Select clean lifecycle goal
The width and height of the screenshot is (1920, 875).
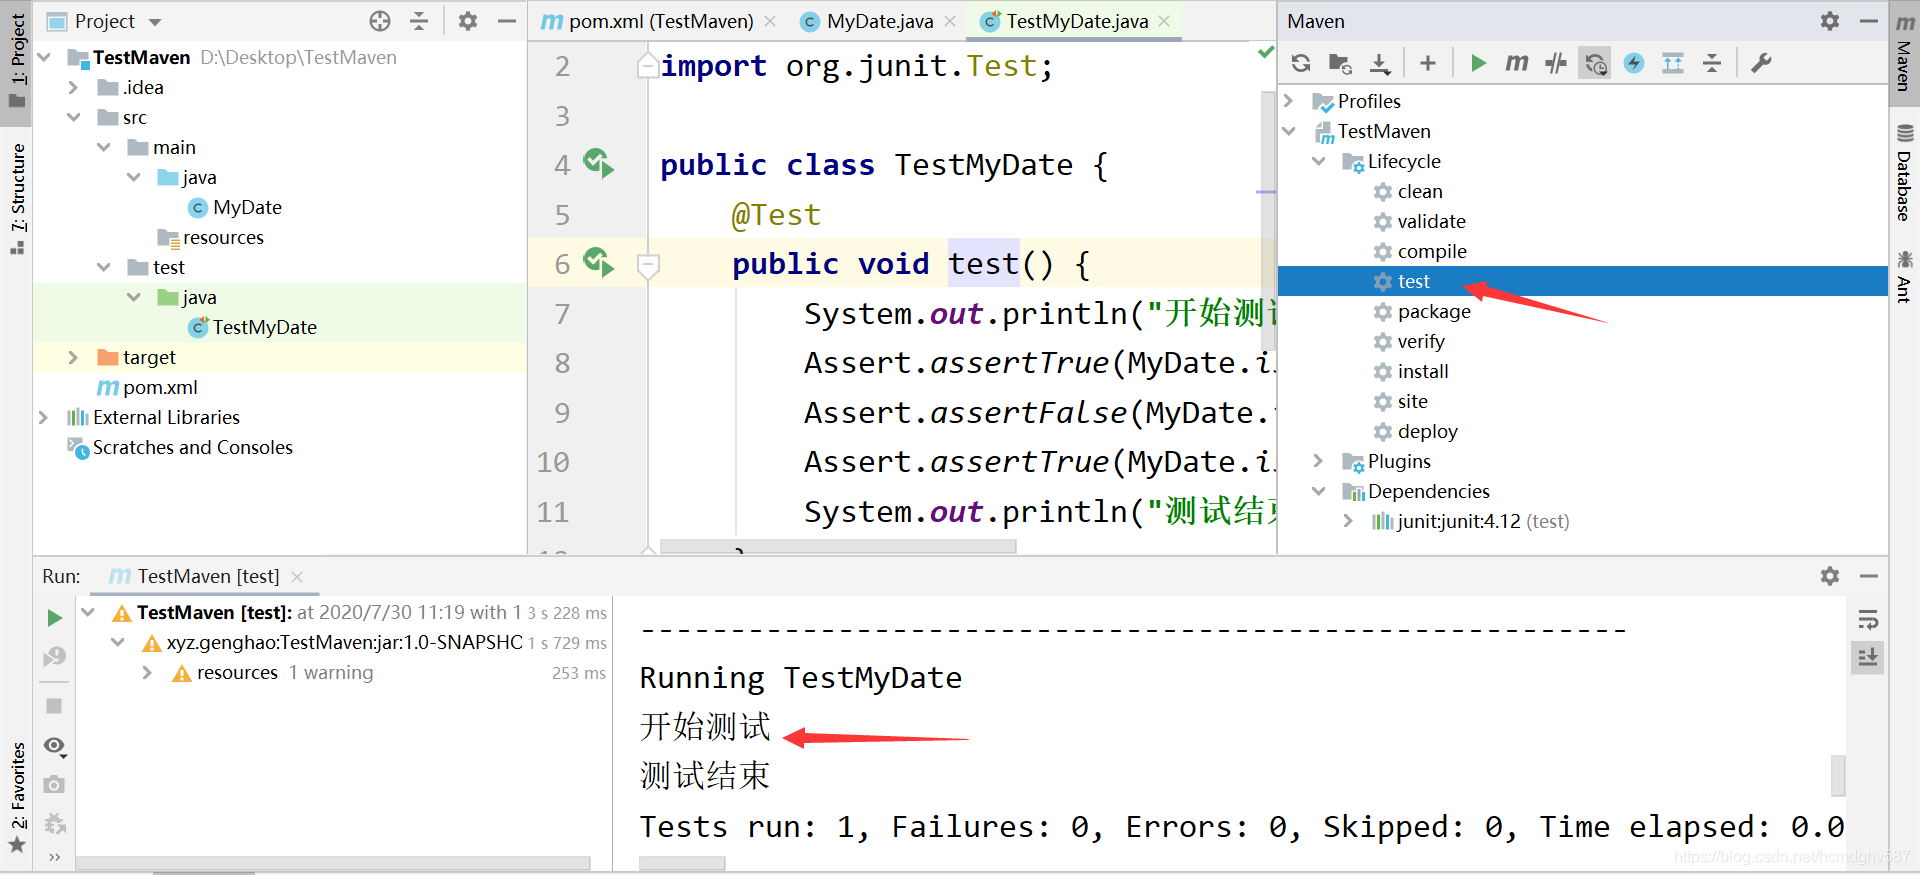coord(1419,191)
